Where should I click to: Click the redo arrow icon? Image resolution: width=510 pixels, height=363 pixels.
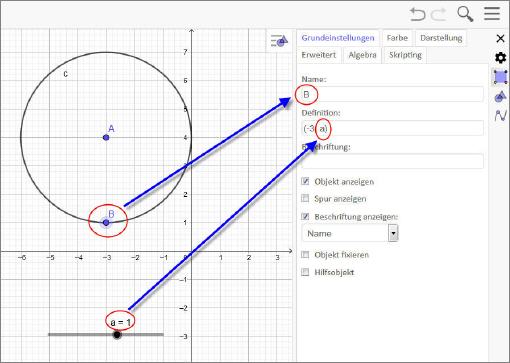pyautogui.click(x=439, y=14)
